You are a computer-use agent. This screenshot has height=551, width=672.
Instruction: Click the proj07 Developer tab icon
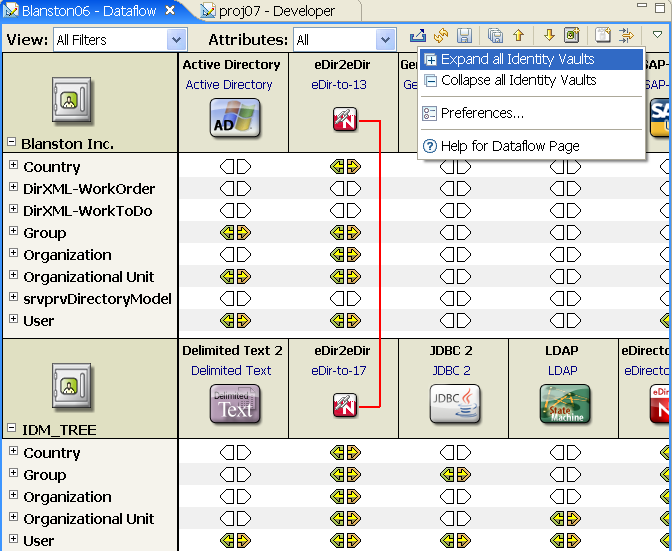(x=208, y=10)
